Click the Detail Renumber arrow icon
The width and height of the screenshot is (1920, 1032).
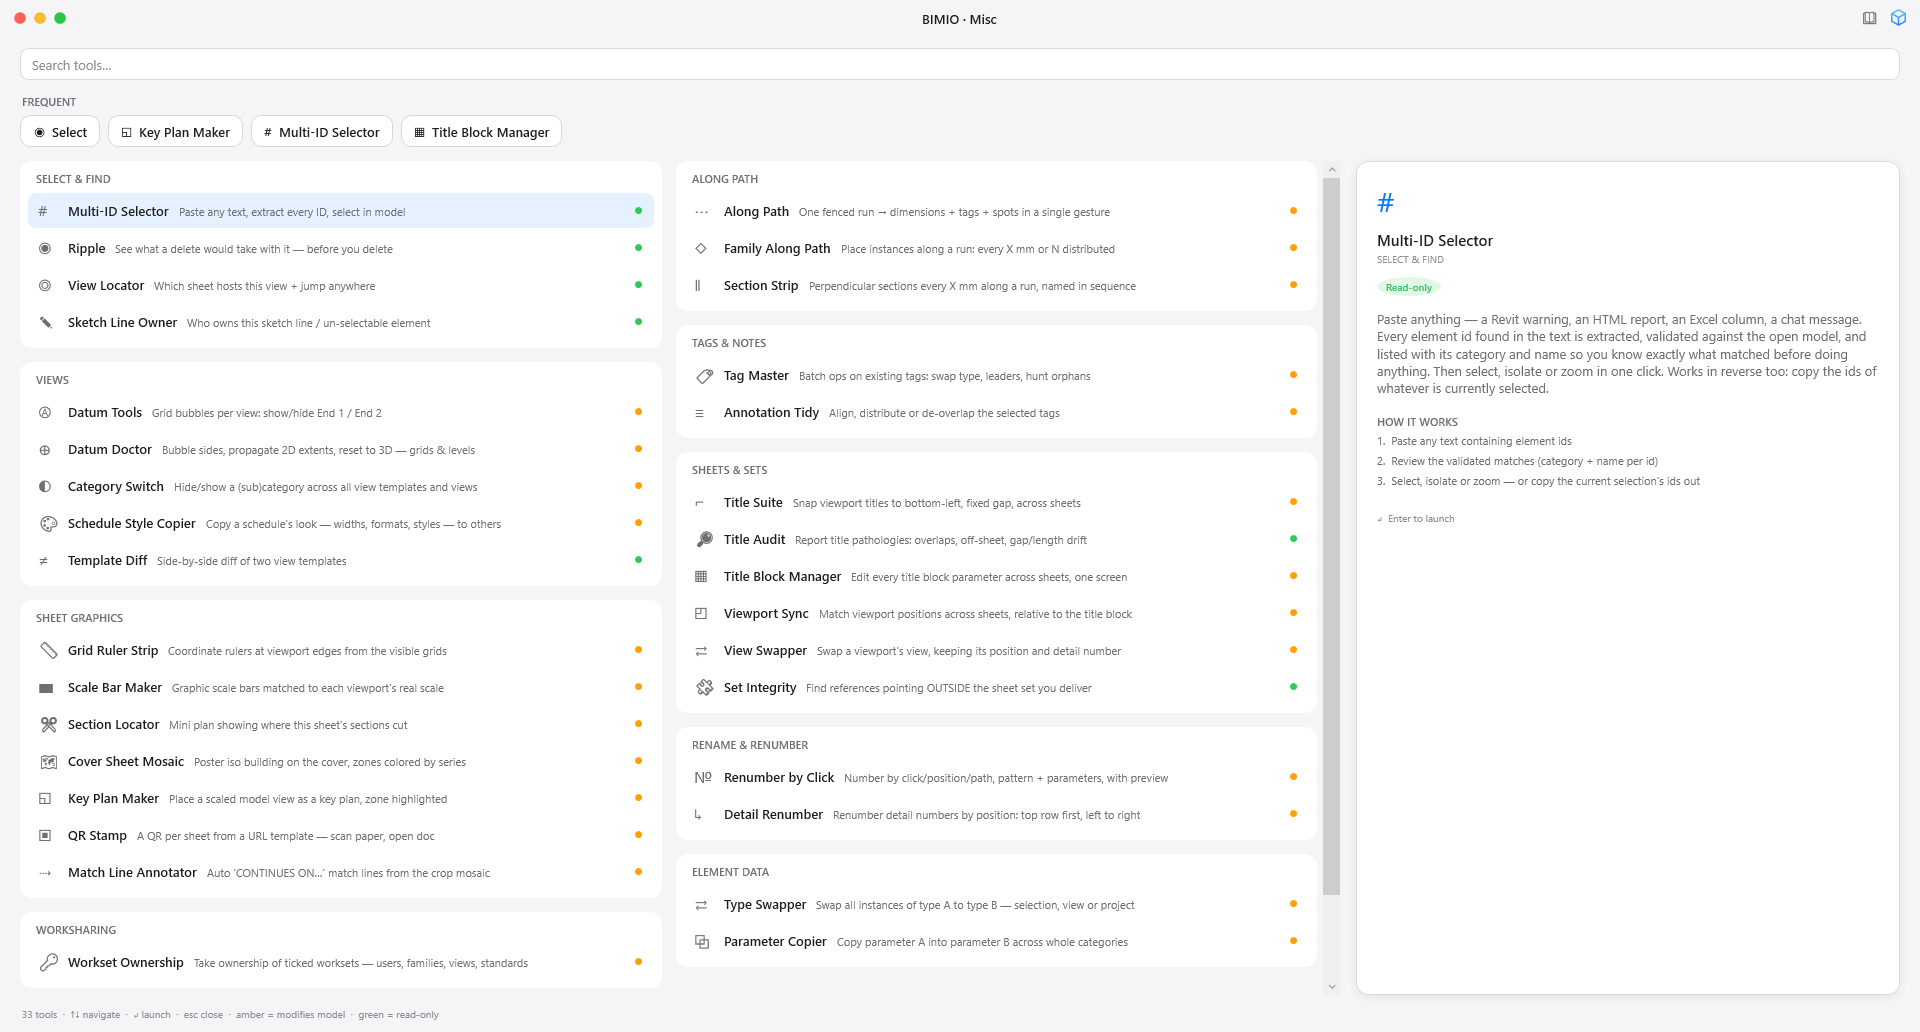click(698, 814)
